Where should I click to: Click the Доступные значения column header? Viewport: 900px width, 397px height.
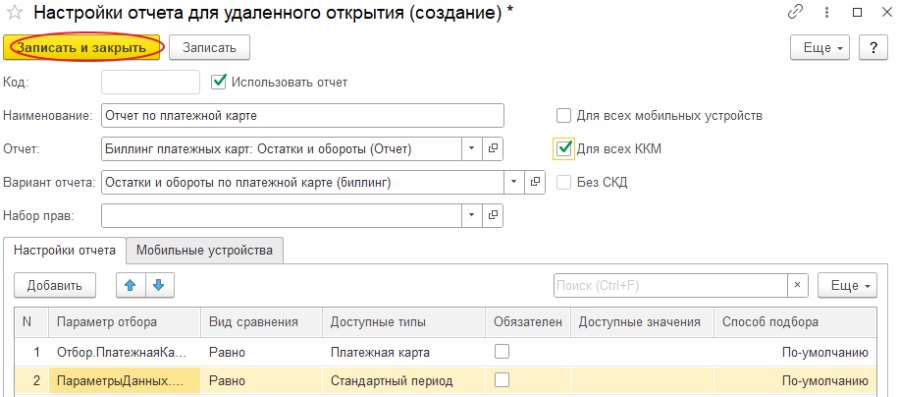[x=642, y=322]
